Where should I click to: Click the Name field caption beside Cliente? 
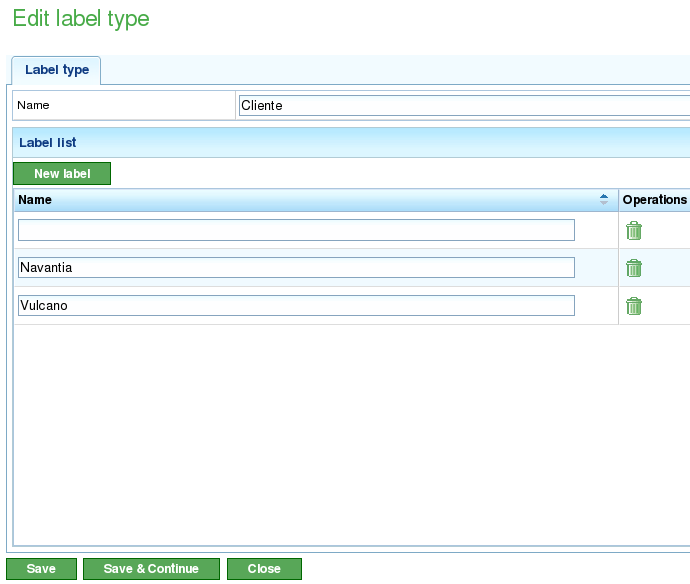click(33, 106)
